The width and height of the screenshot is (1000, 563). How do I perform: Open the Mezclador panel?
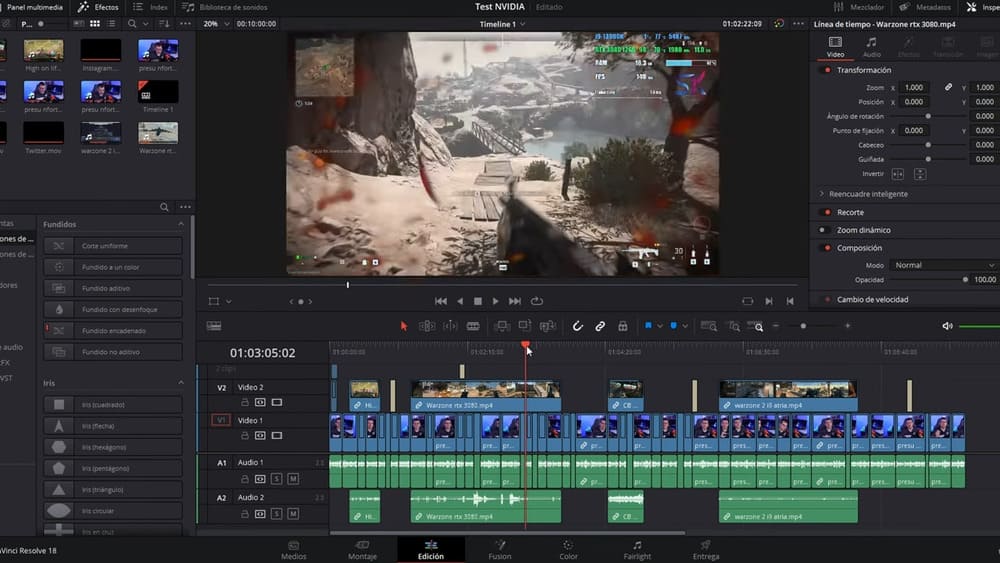[858, 7]
